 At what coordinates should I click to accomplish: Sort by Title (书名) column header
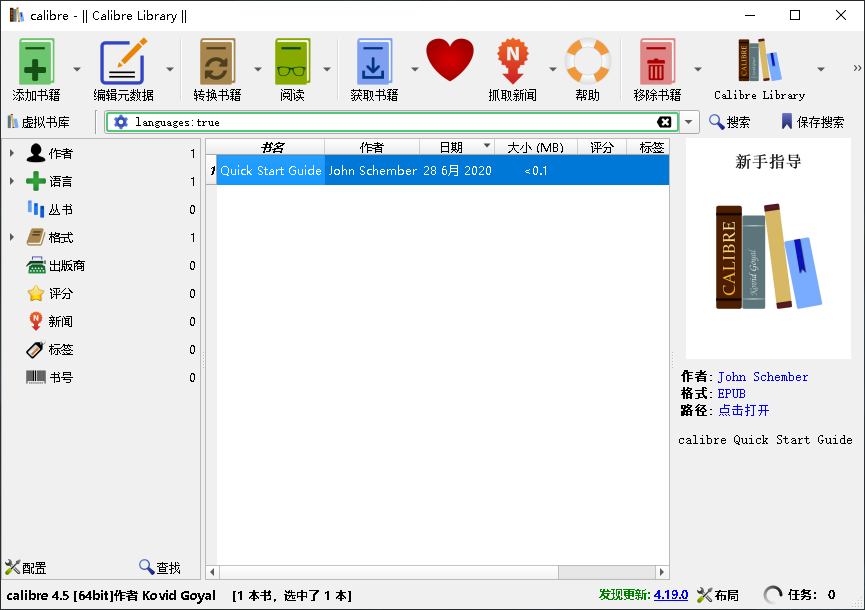point(271,147)
